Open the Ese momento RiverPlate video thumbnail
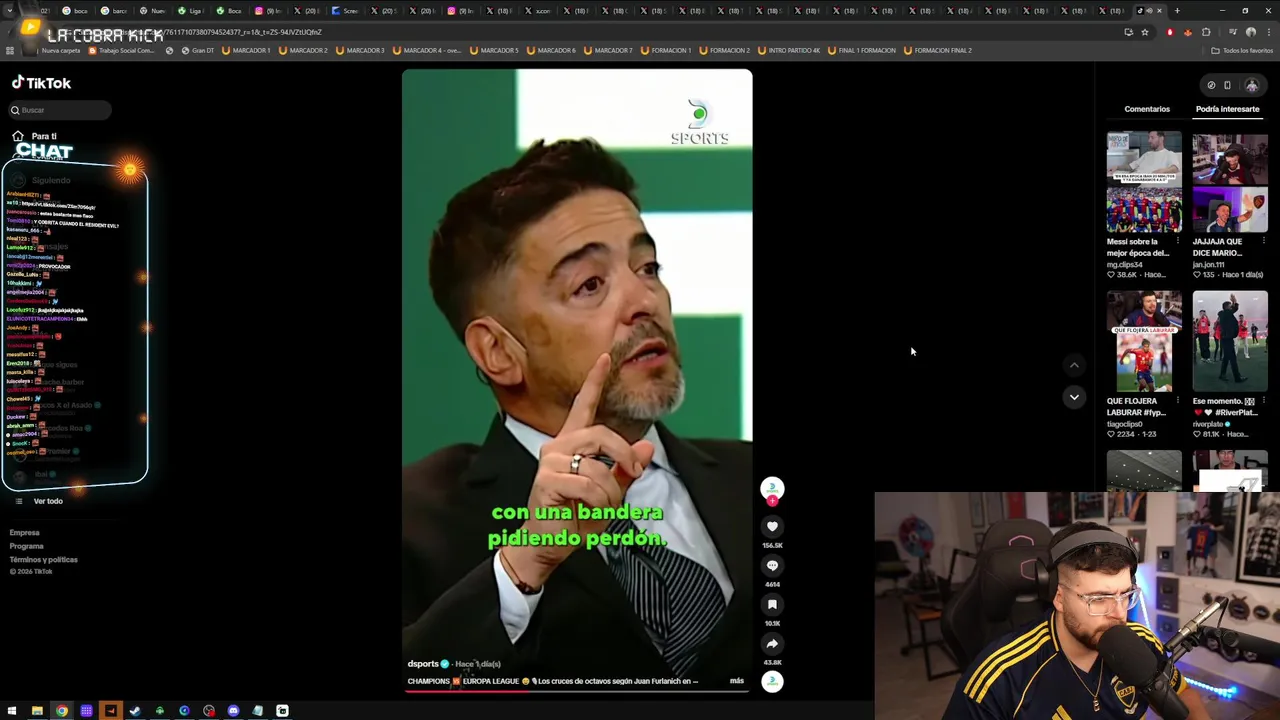 pos(1230,342)
